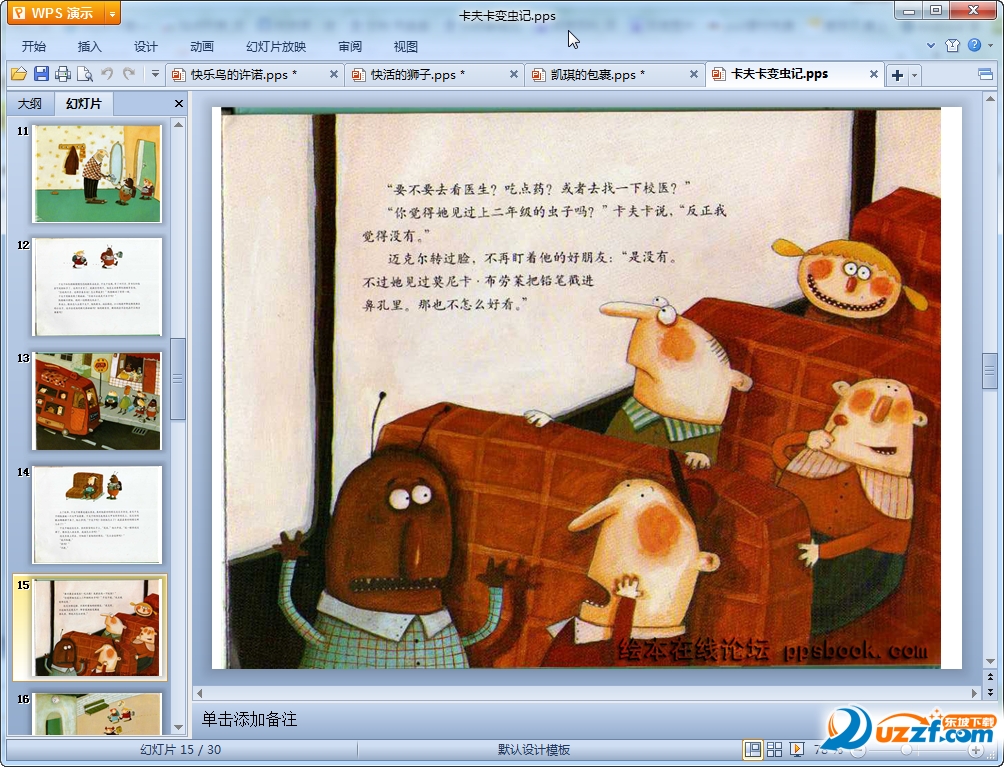The height and width of the screenshot is (767, 1004).
Task: Click the zoom slider handle
Action: pos(907,750)
